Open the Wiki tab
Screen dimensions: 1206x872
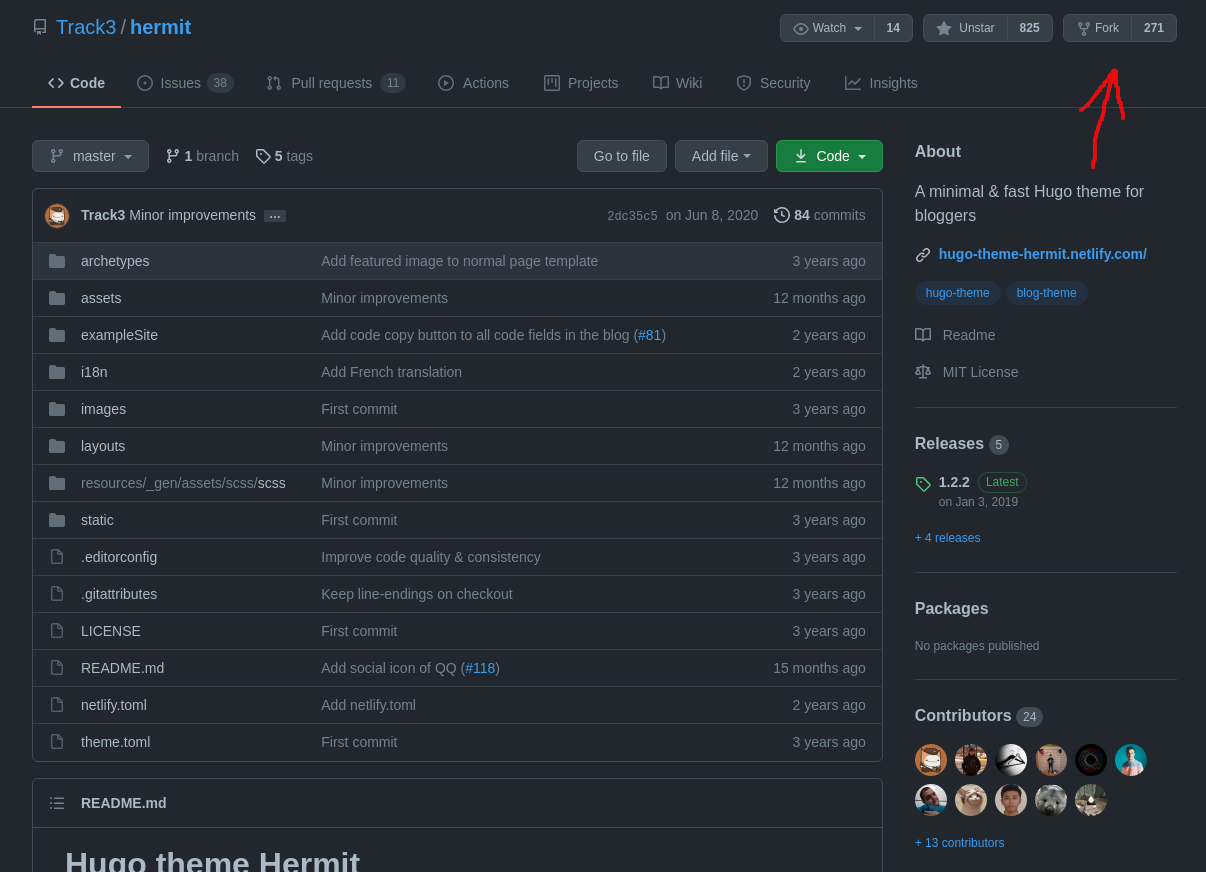677,83
